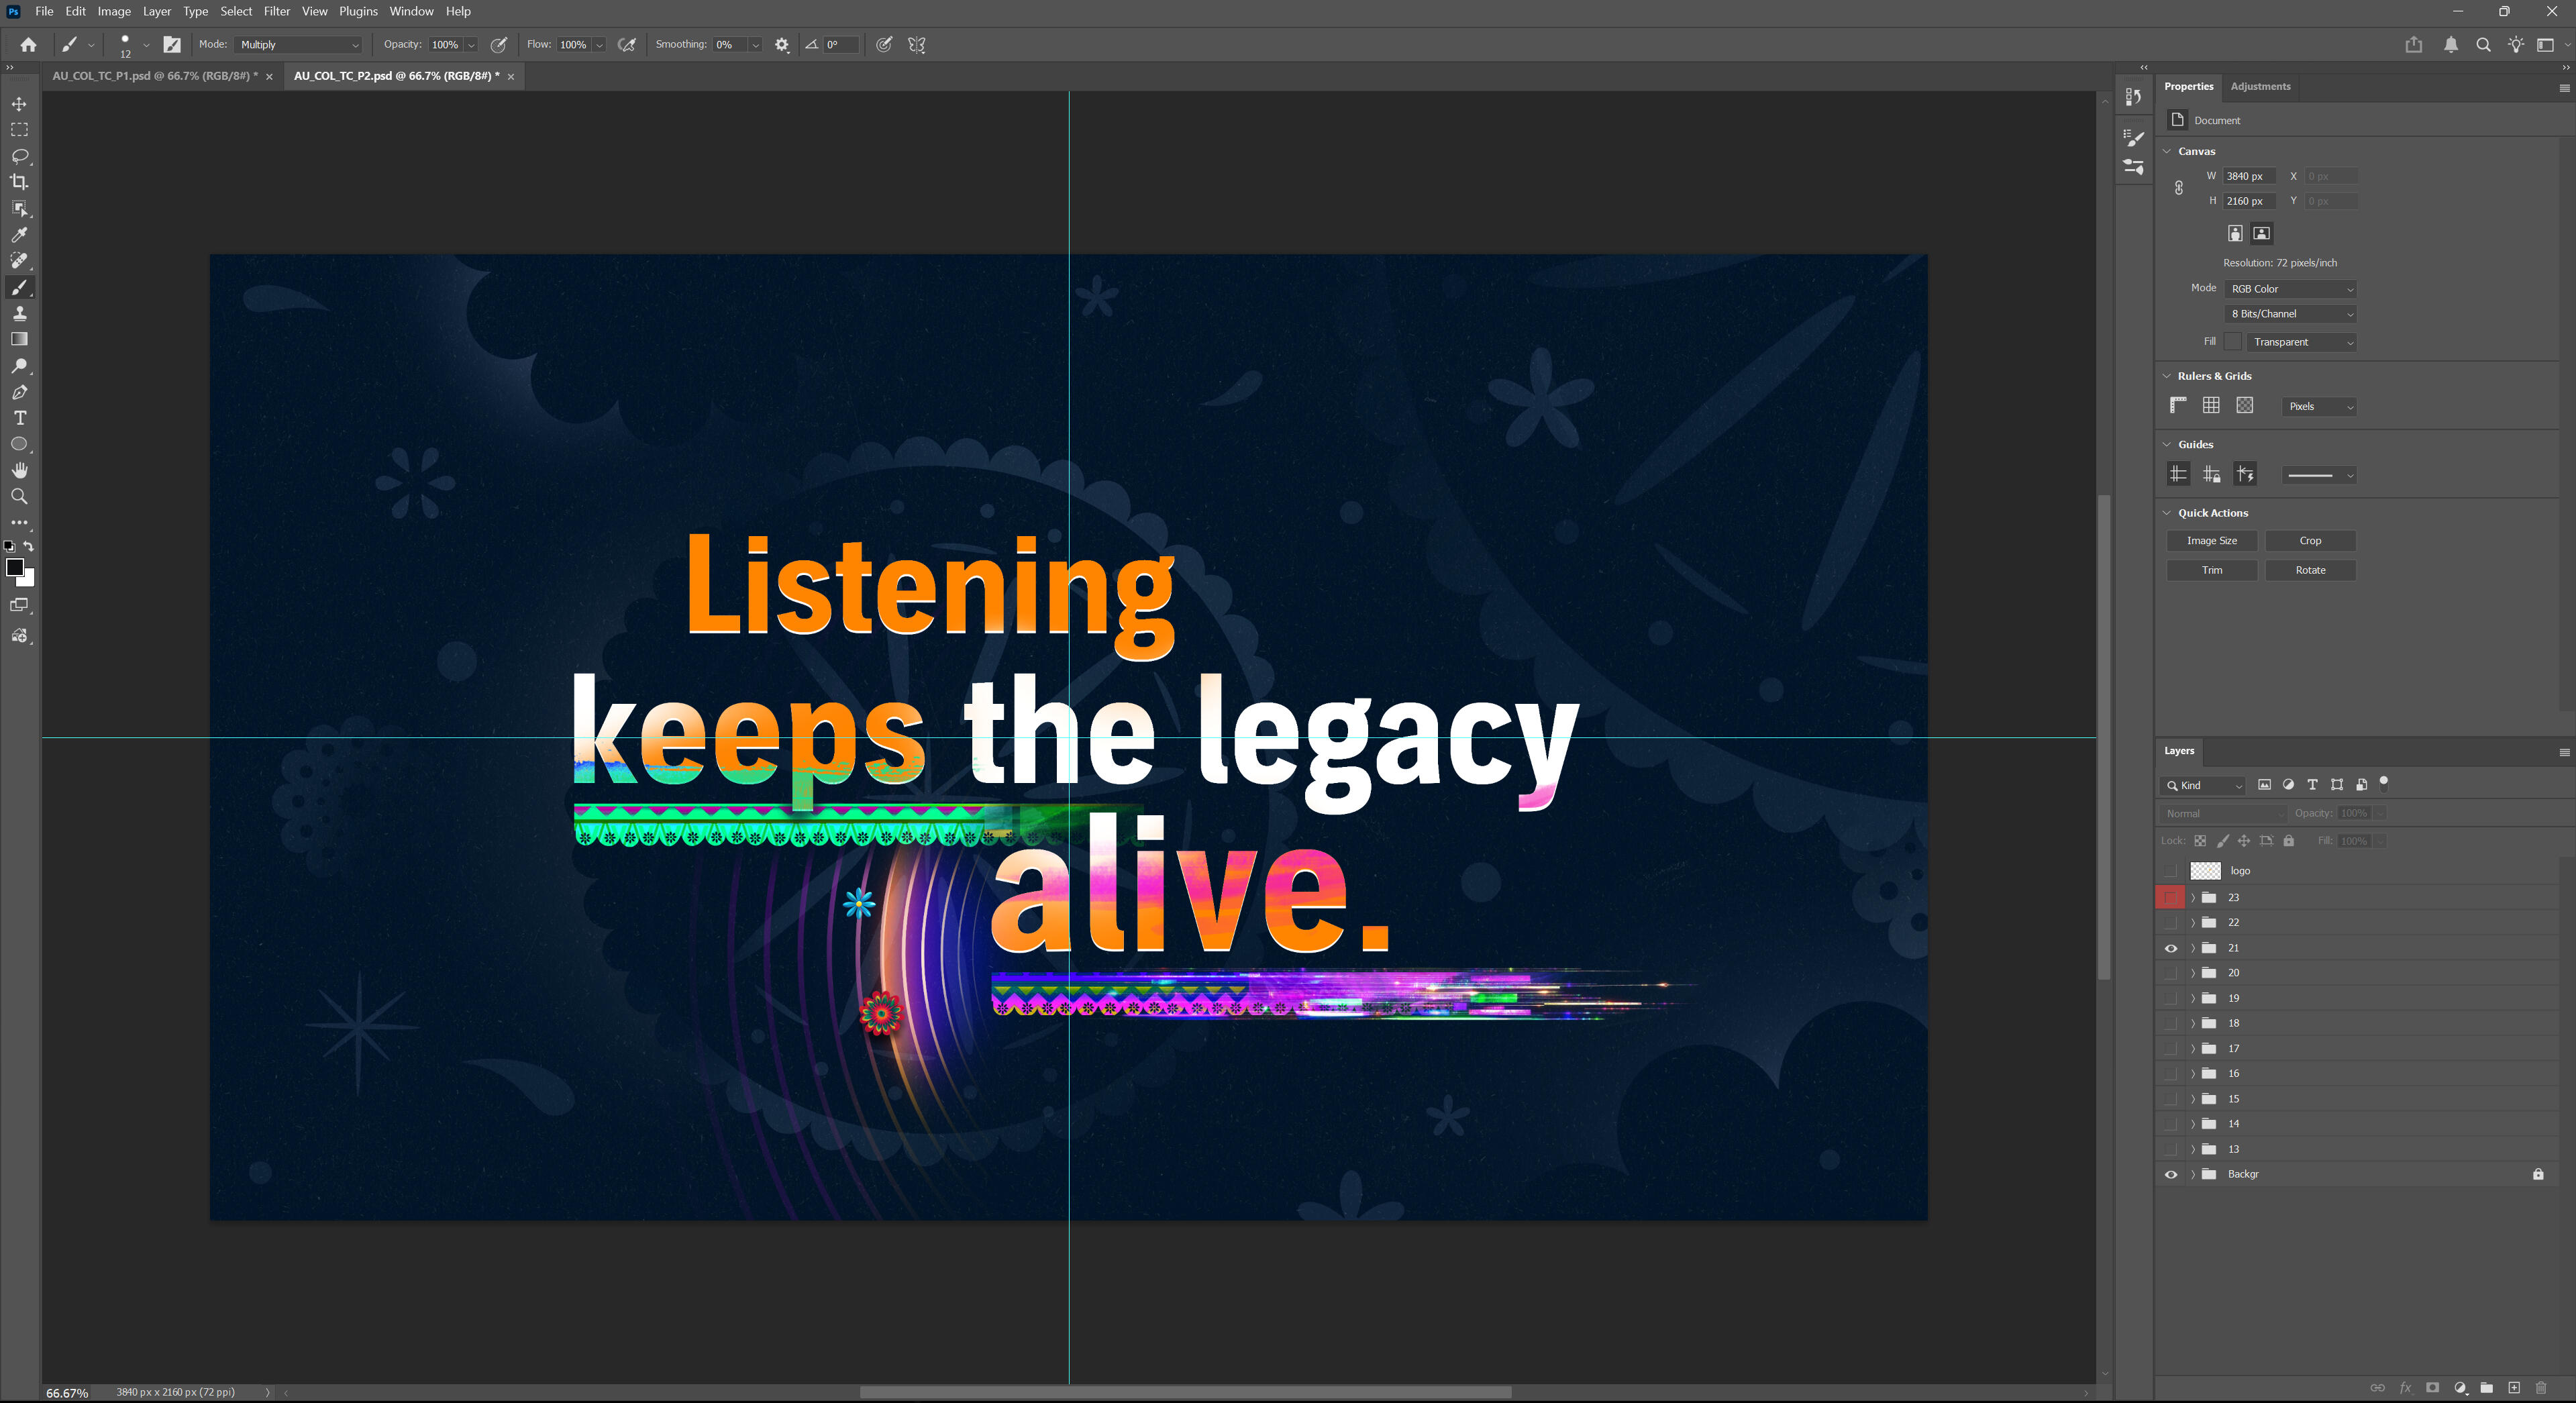This screenshot has width=2576, height=1403.
Task: Select the Gradient tool
Action: point(19,340)
